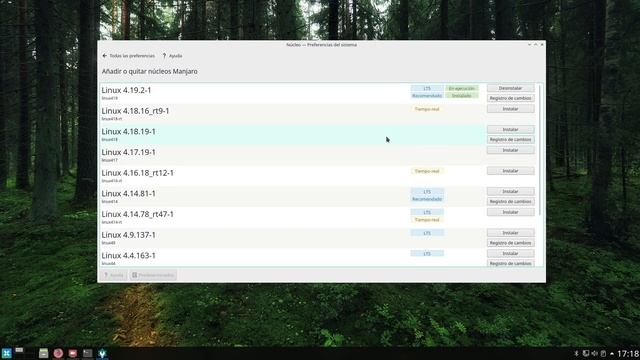Open Registro de cambios for Linux 4.4.163-1
The height and width of the screenshot is (360, 640).
510,263
